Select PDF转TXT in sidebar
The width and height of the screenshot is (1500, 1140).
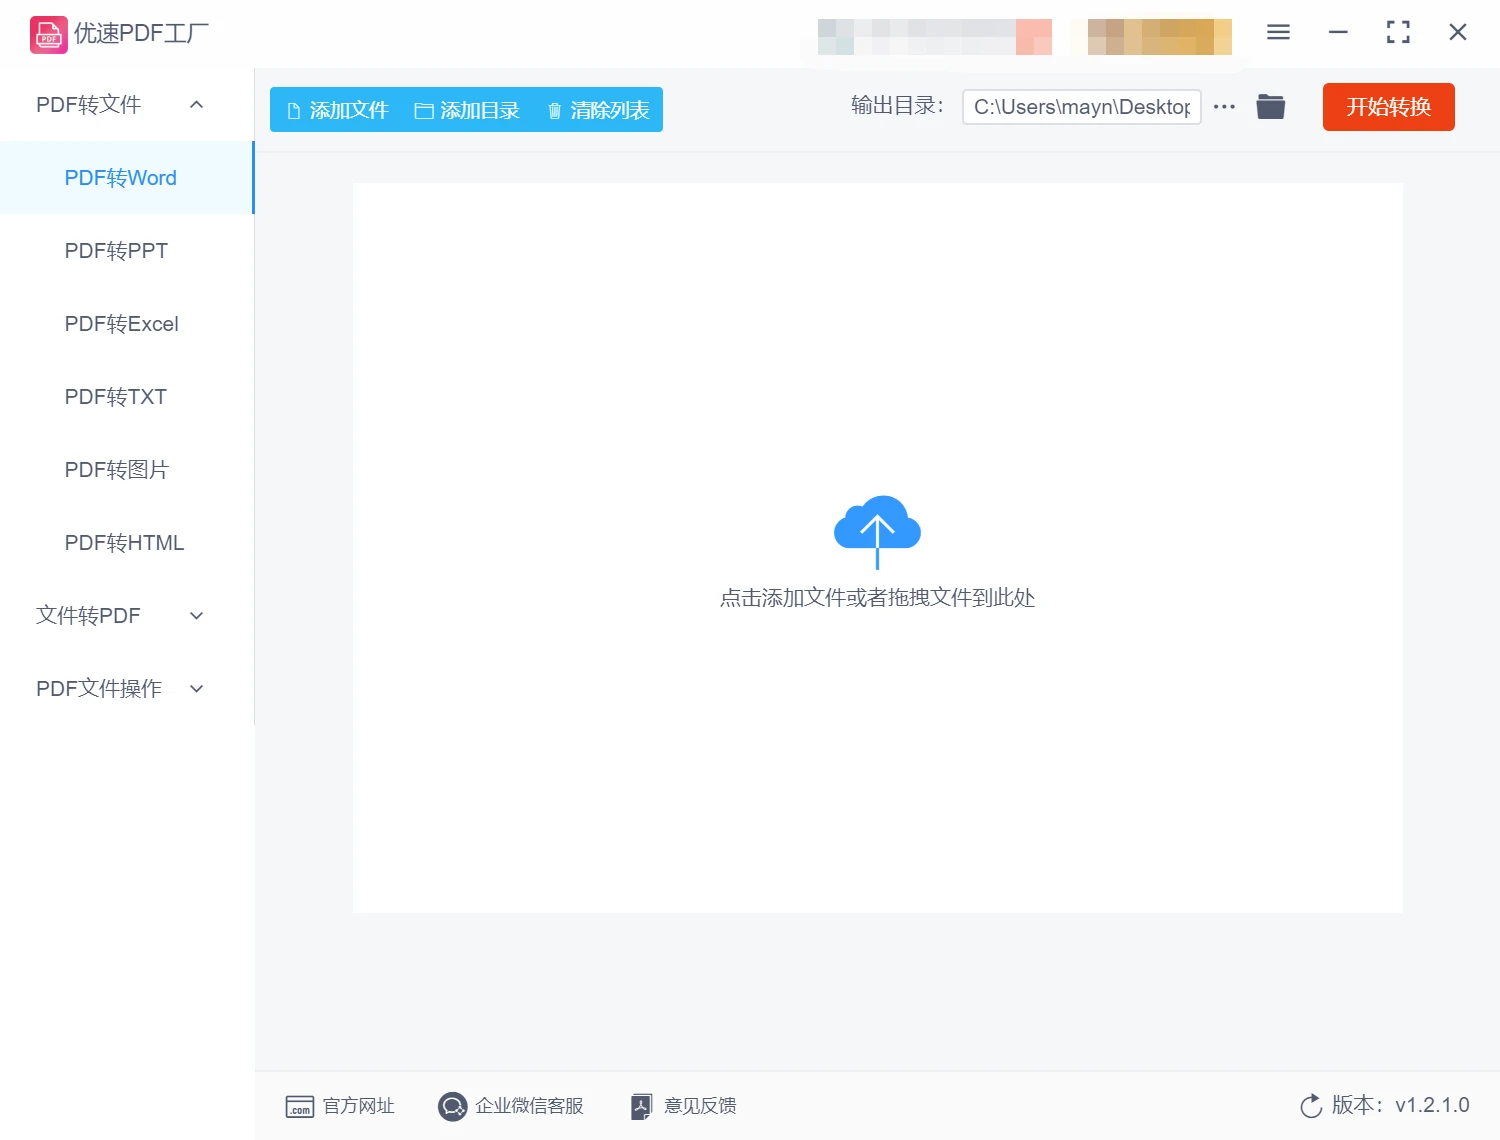[127, 397]
